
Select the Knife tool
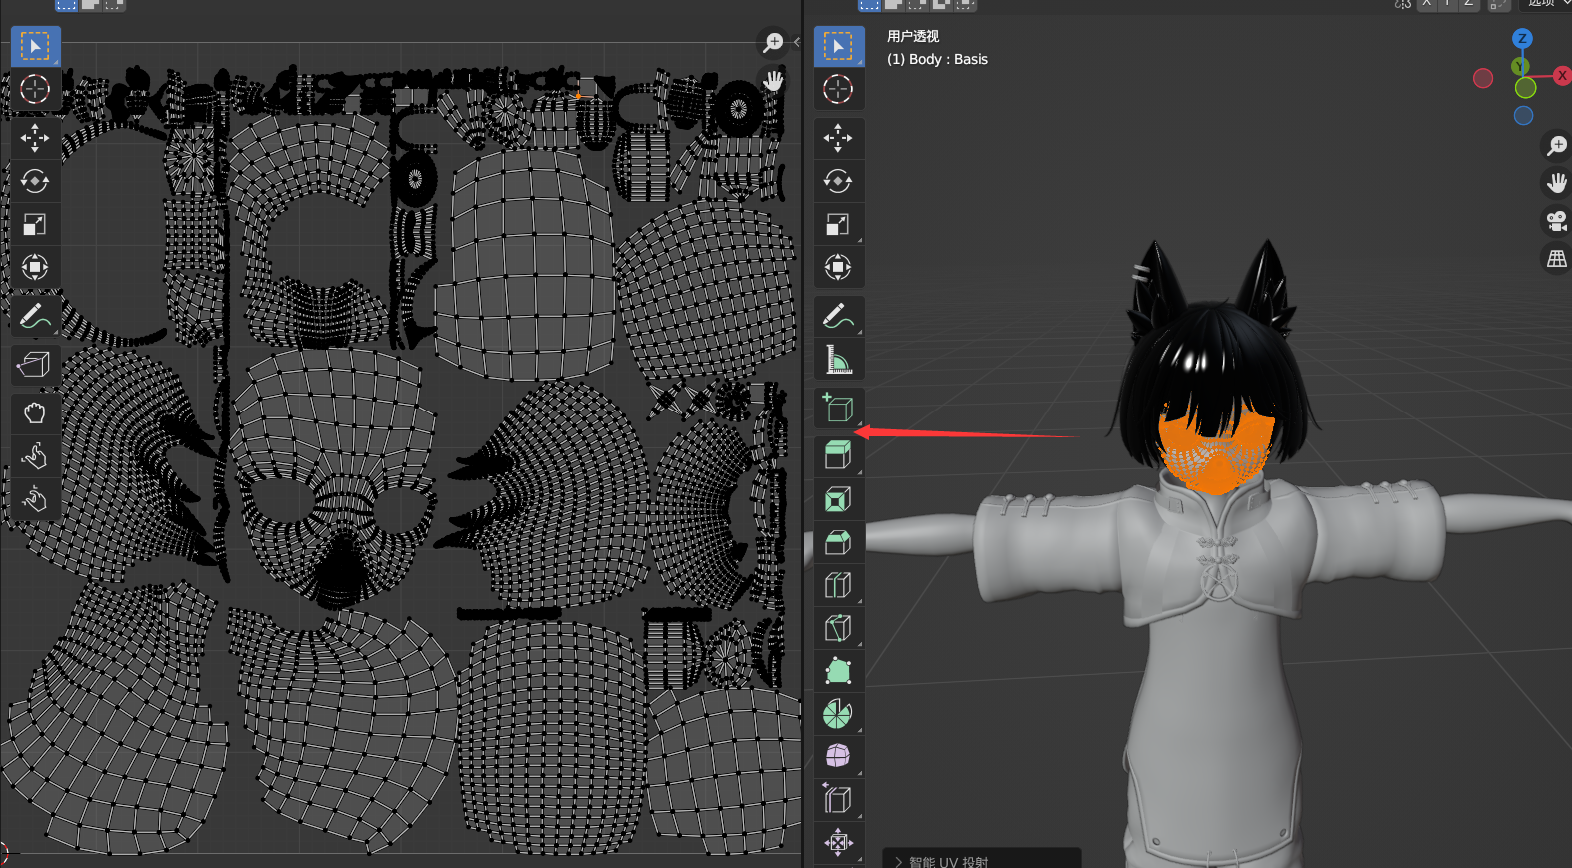[x=839, y=628]
